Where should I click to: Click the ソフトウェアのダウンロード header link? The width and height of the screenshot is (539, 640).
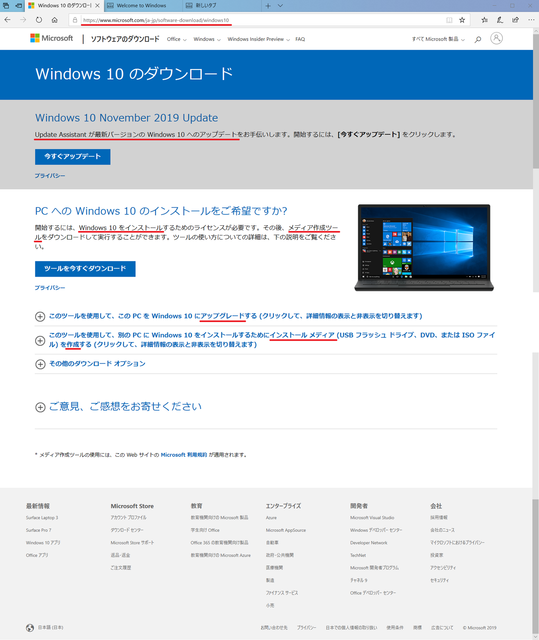(x=125, y=39)
